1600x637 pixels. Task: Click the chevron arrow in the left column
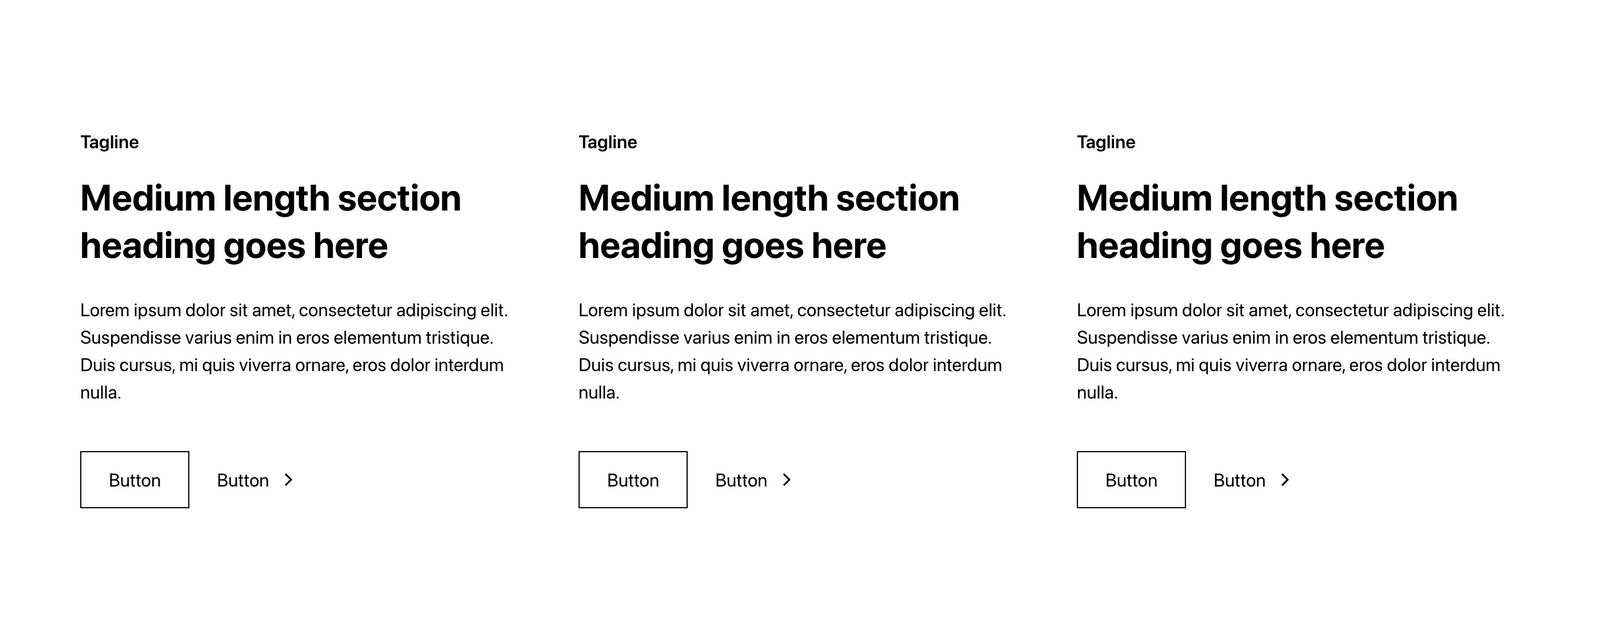click(x=288, y=480)
